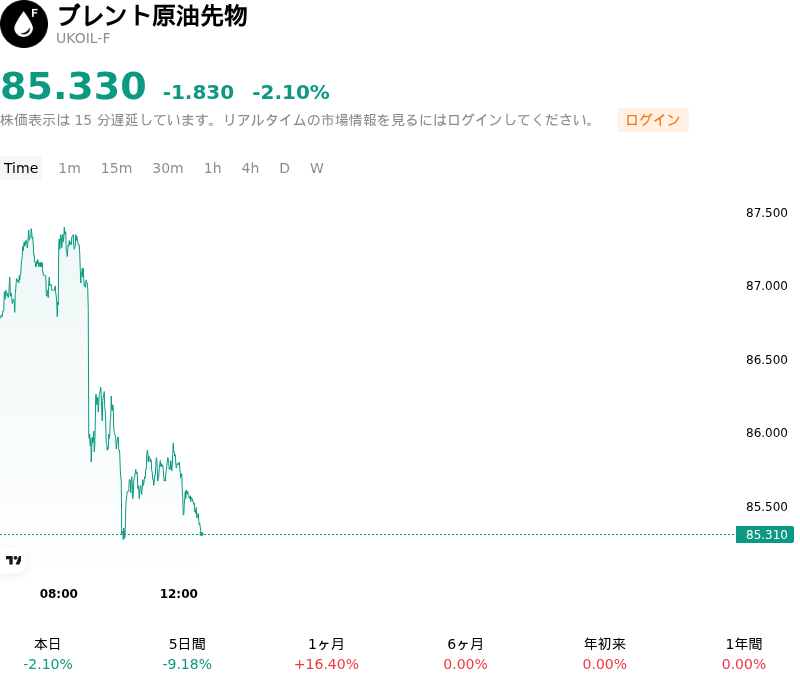This screenshot has width=800, height=684.
Task: Switch to the 15m interval
Action: [x=116, y=168]
